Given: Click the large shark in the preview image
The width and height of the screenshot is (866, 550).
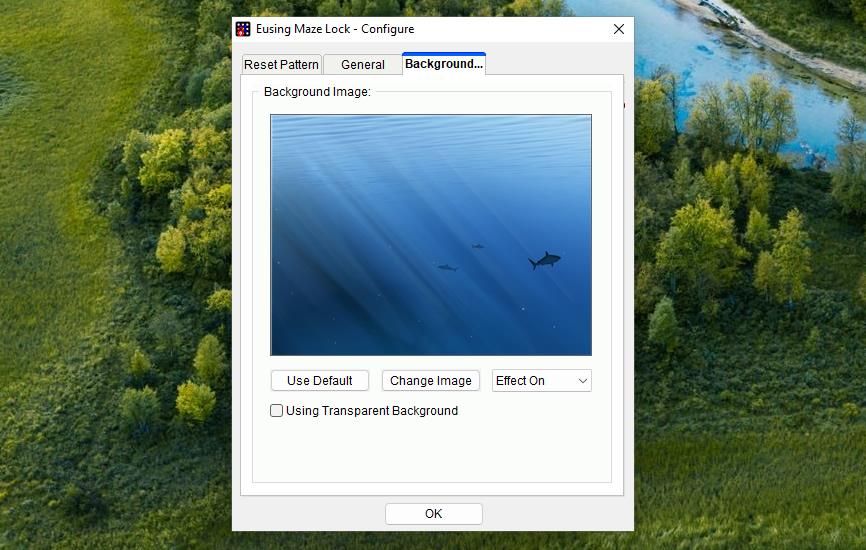Looking at the screenshot, I should point(545,261).
